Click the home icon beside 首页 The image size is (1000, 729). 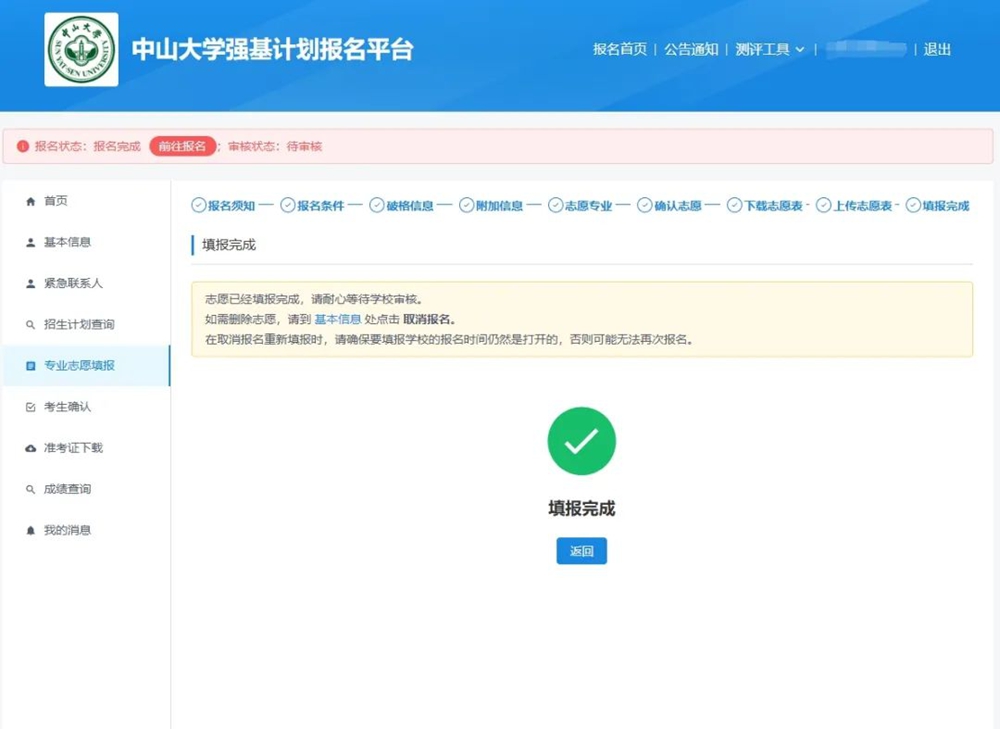click(30, 202)
